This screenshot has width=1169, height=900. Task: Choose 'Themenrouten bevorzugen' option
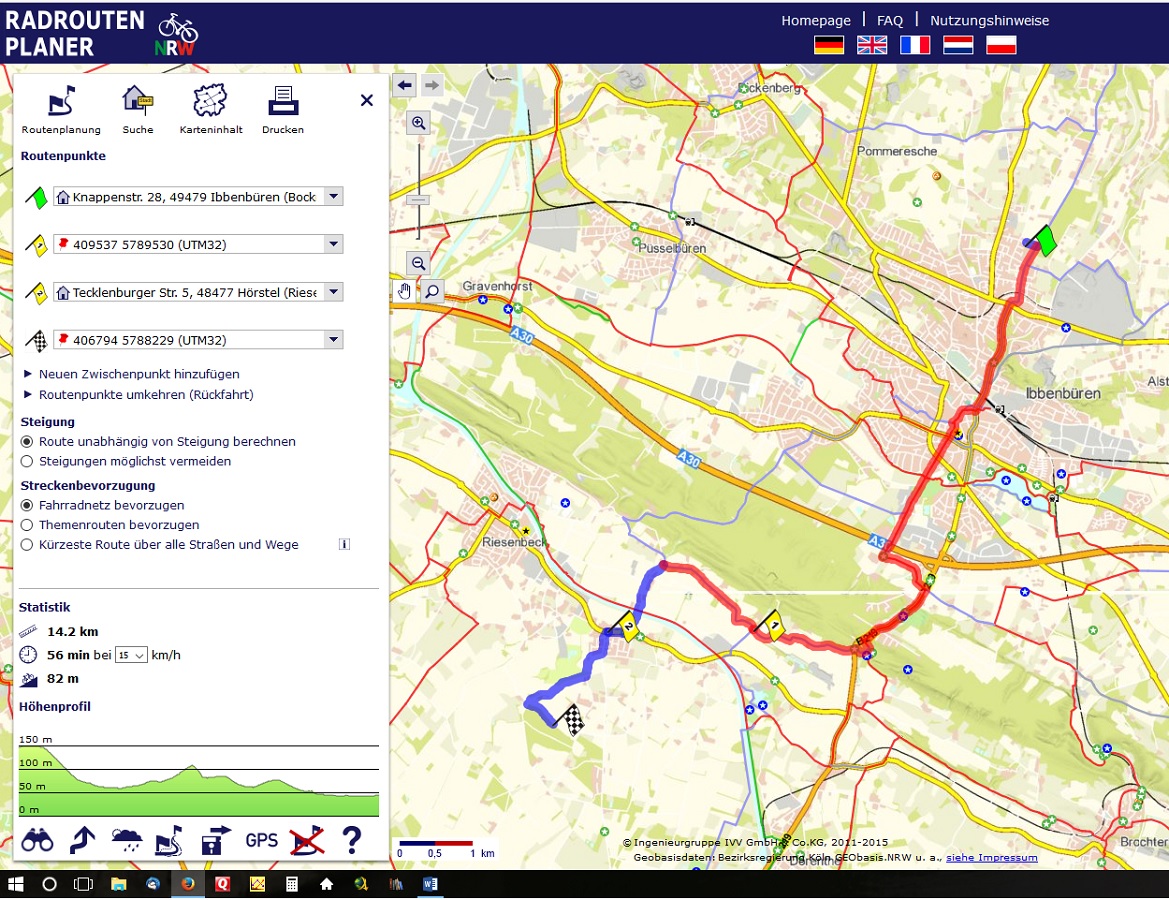point(27,525)
